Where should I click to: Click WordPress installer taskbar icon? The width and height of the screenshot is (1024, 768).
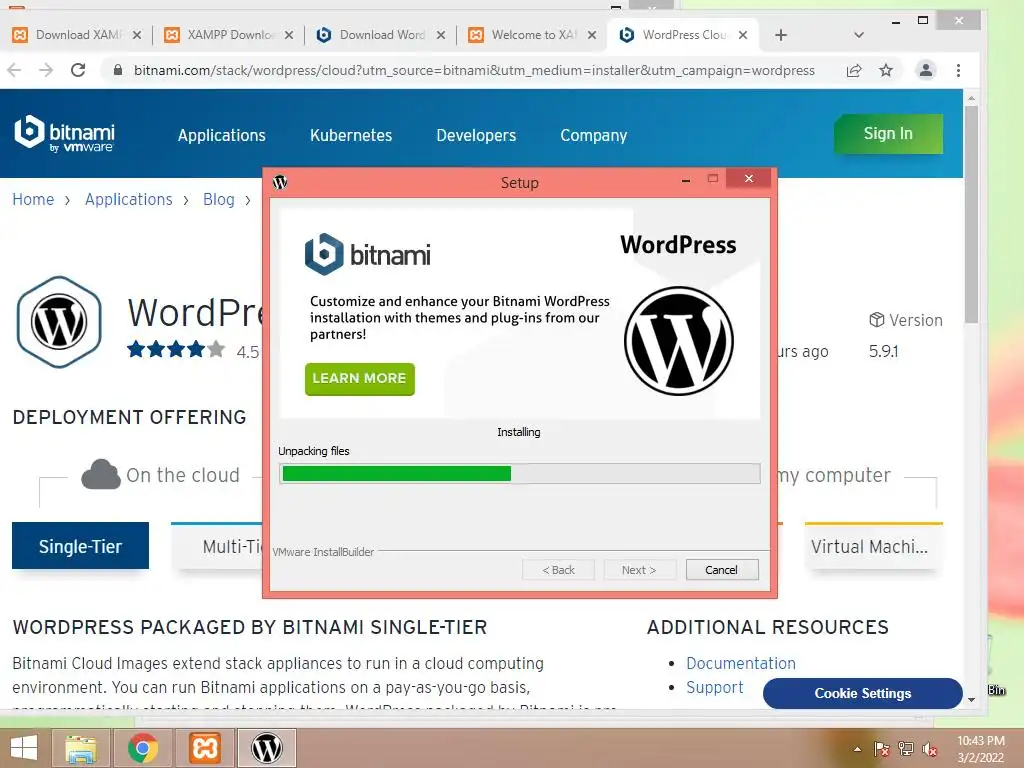[x=266, y=748]
